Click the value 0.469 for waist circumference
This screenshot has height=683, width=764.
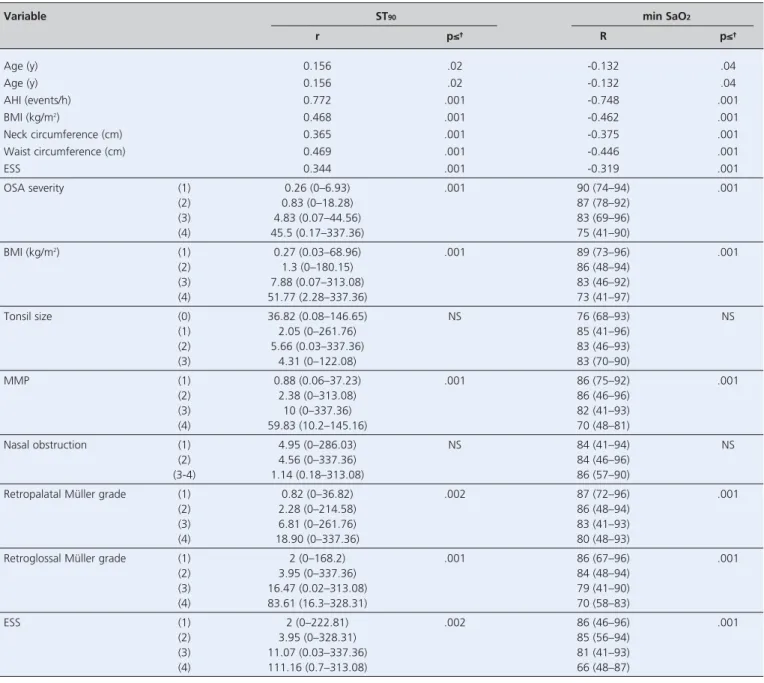point(317,152)
